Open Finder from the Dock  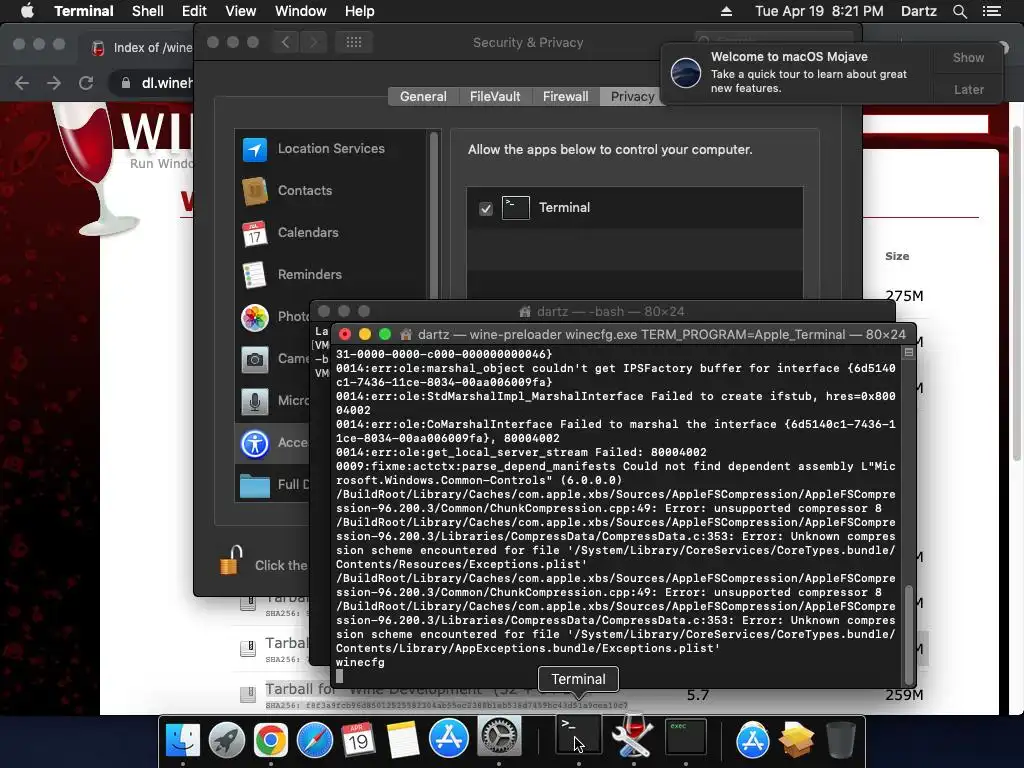click(x=183, y=739)
